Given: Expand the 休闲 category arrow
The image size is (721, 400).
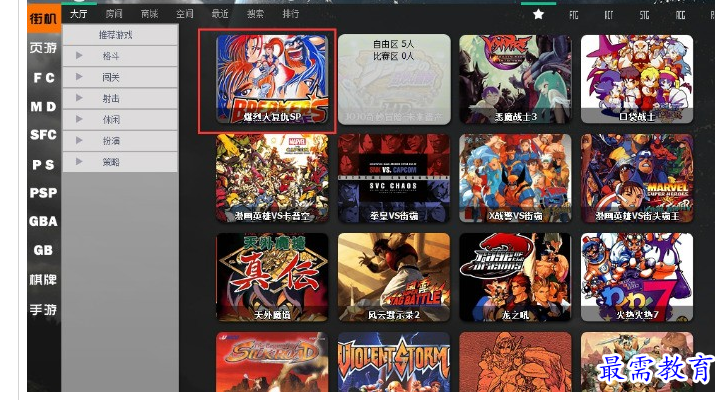Looking at the screenshot, I should coord(79,119).
